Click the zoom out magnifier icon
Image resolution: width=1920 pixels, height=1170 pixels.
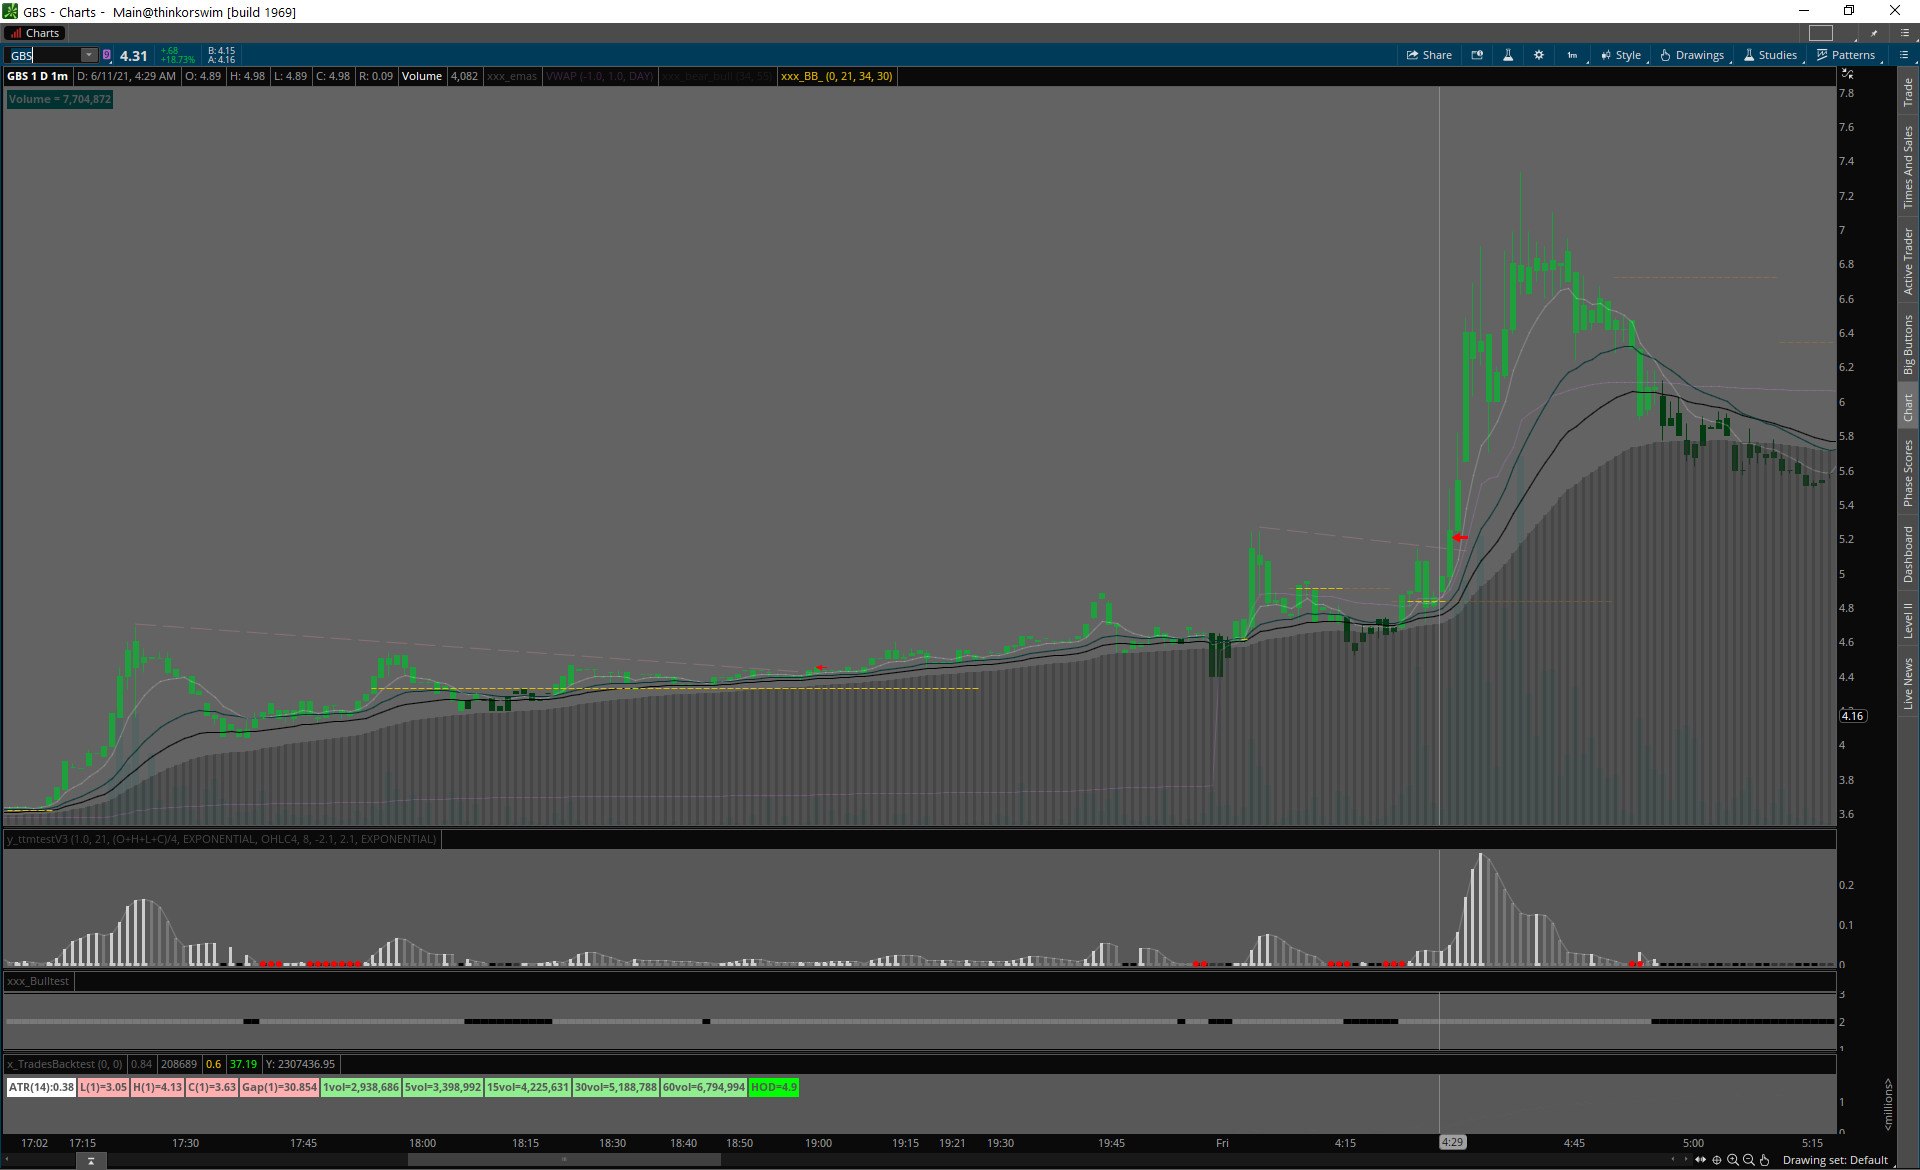coord(1749,1160)
